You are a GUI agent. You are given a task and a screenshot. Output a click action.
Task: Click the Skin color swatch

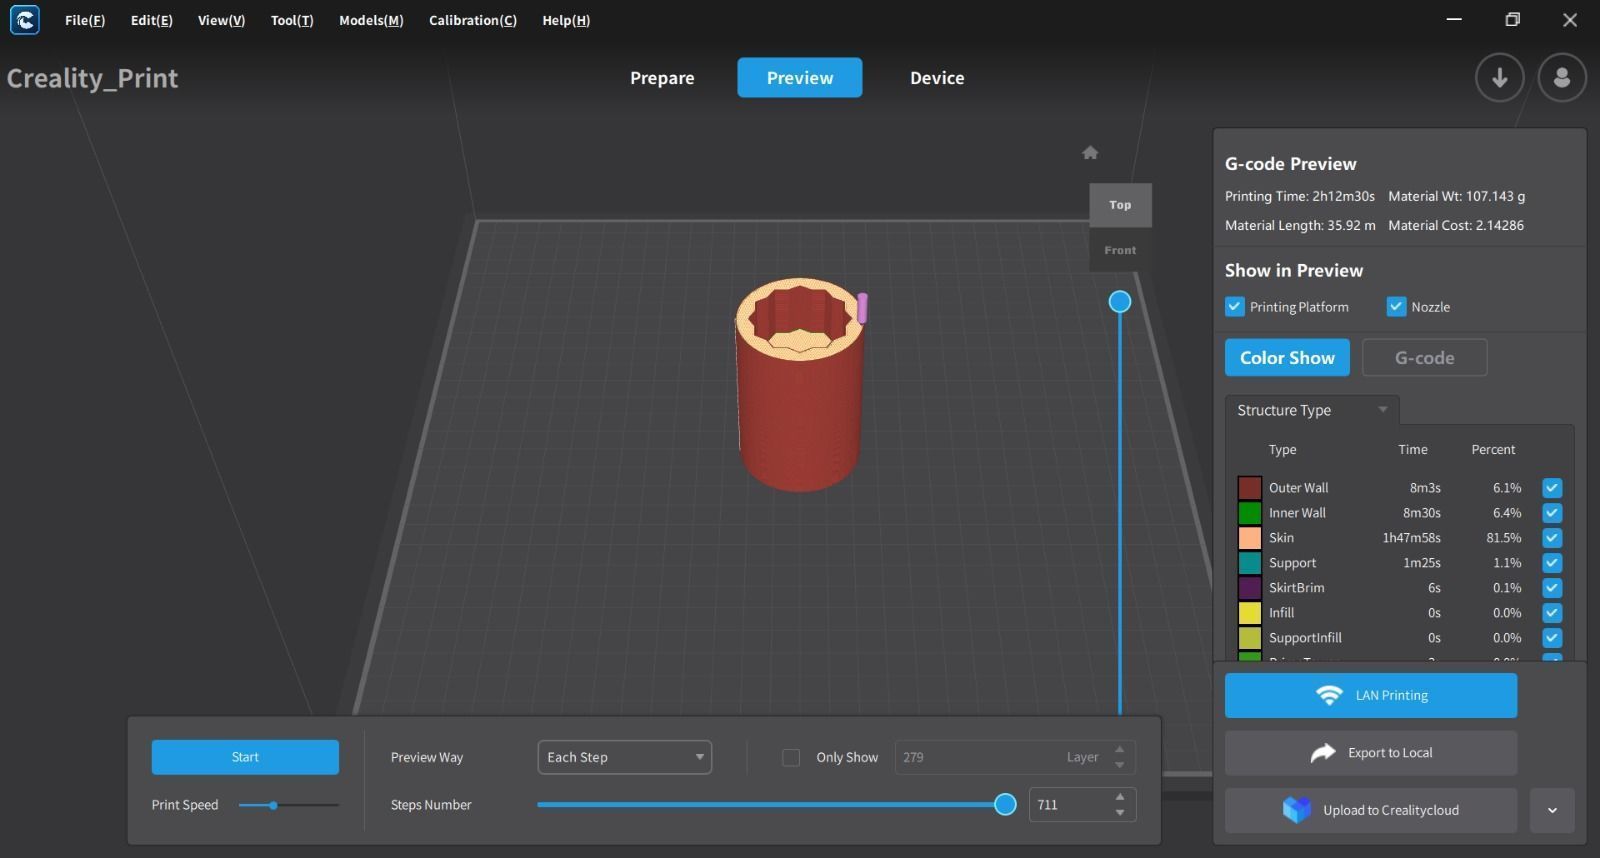(x=1250, y=538)
